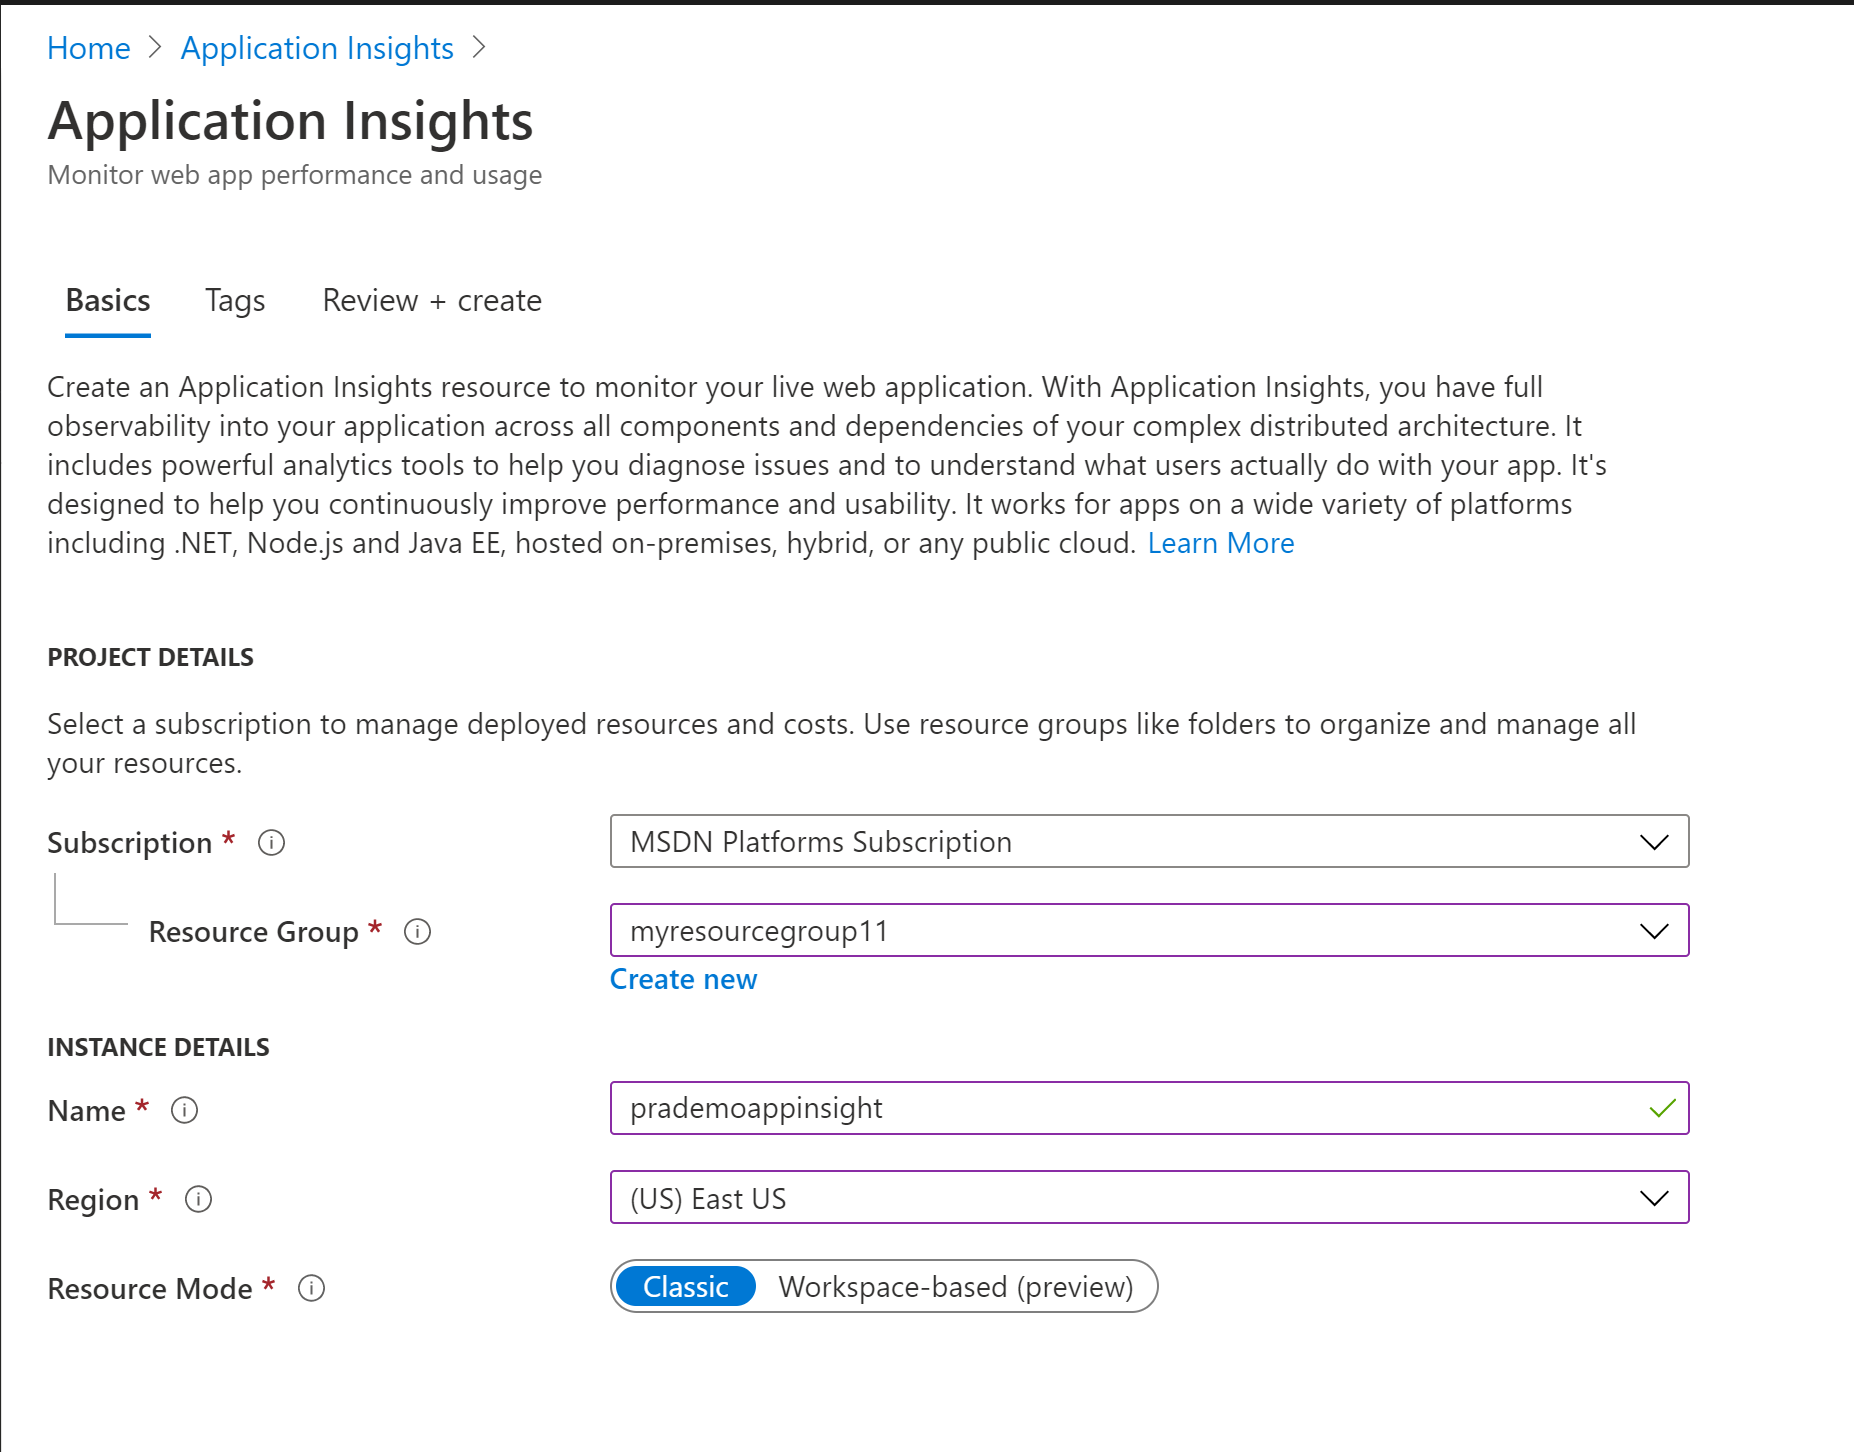Switch to the Tags tab
Image resolution: width=1854 pixels, height=1452 pixels.
235,300
